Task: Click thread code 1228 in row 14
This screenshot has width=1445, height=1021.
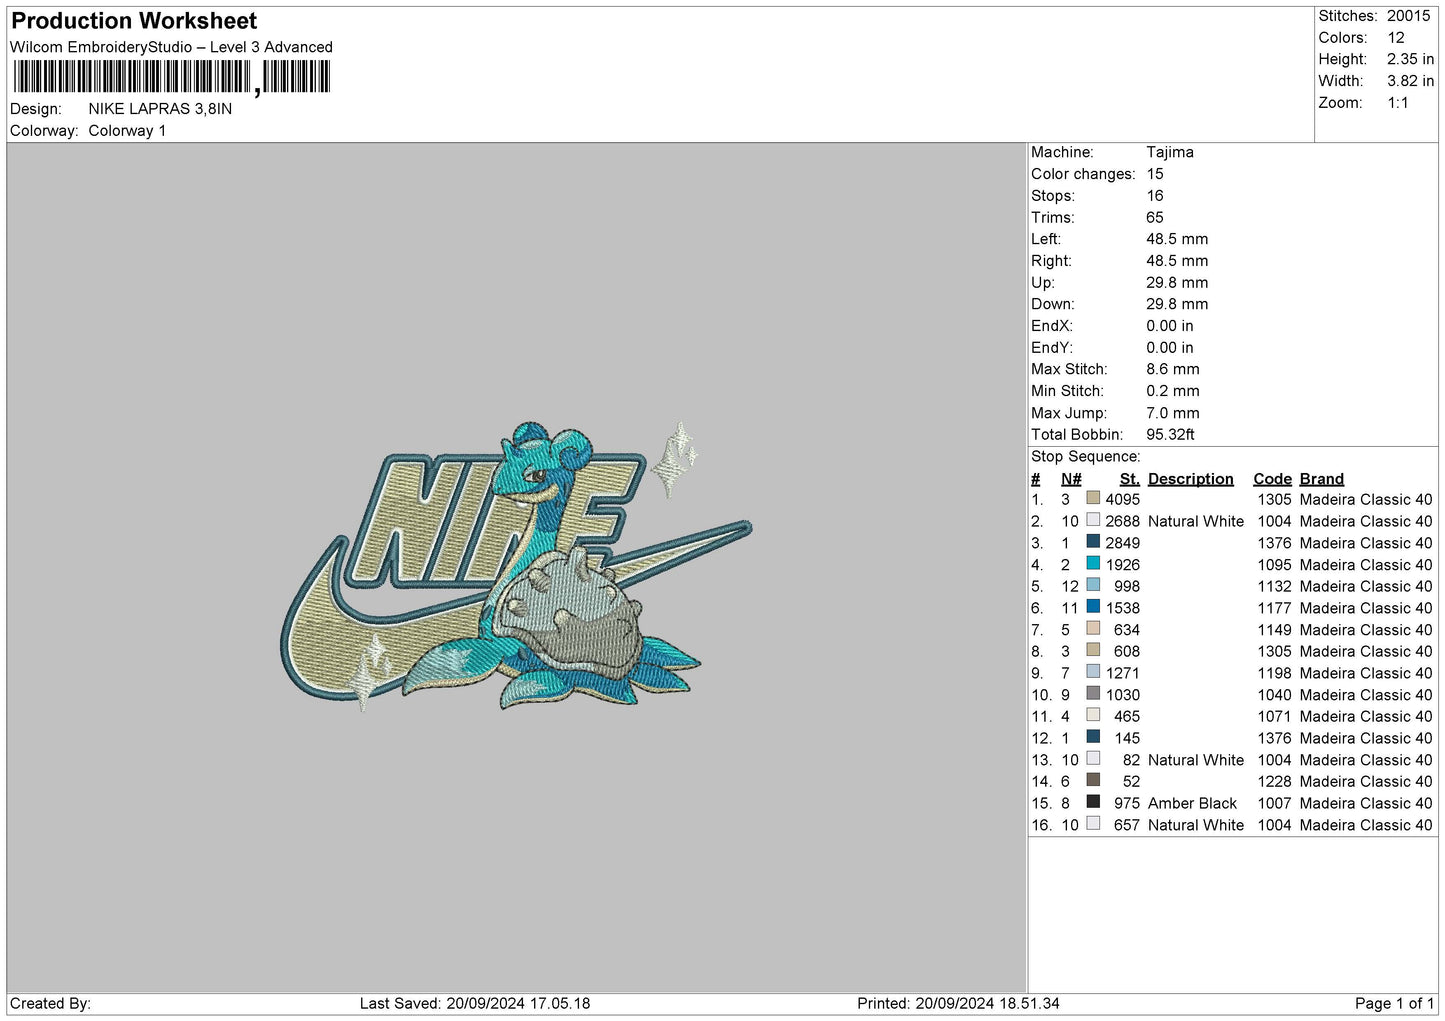Action: pyautogui.click(x=1275, y=781)
